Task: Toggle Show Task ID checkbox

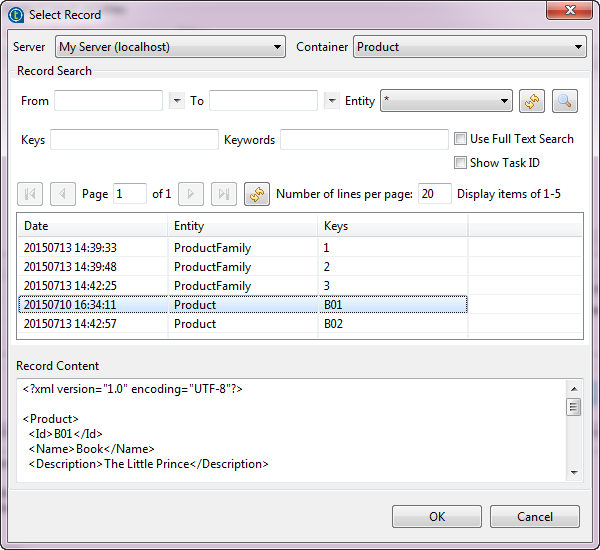Action: [460, 163]
